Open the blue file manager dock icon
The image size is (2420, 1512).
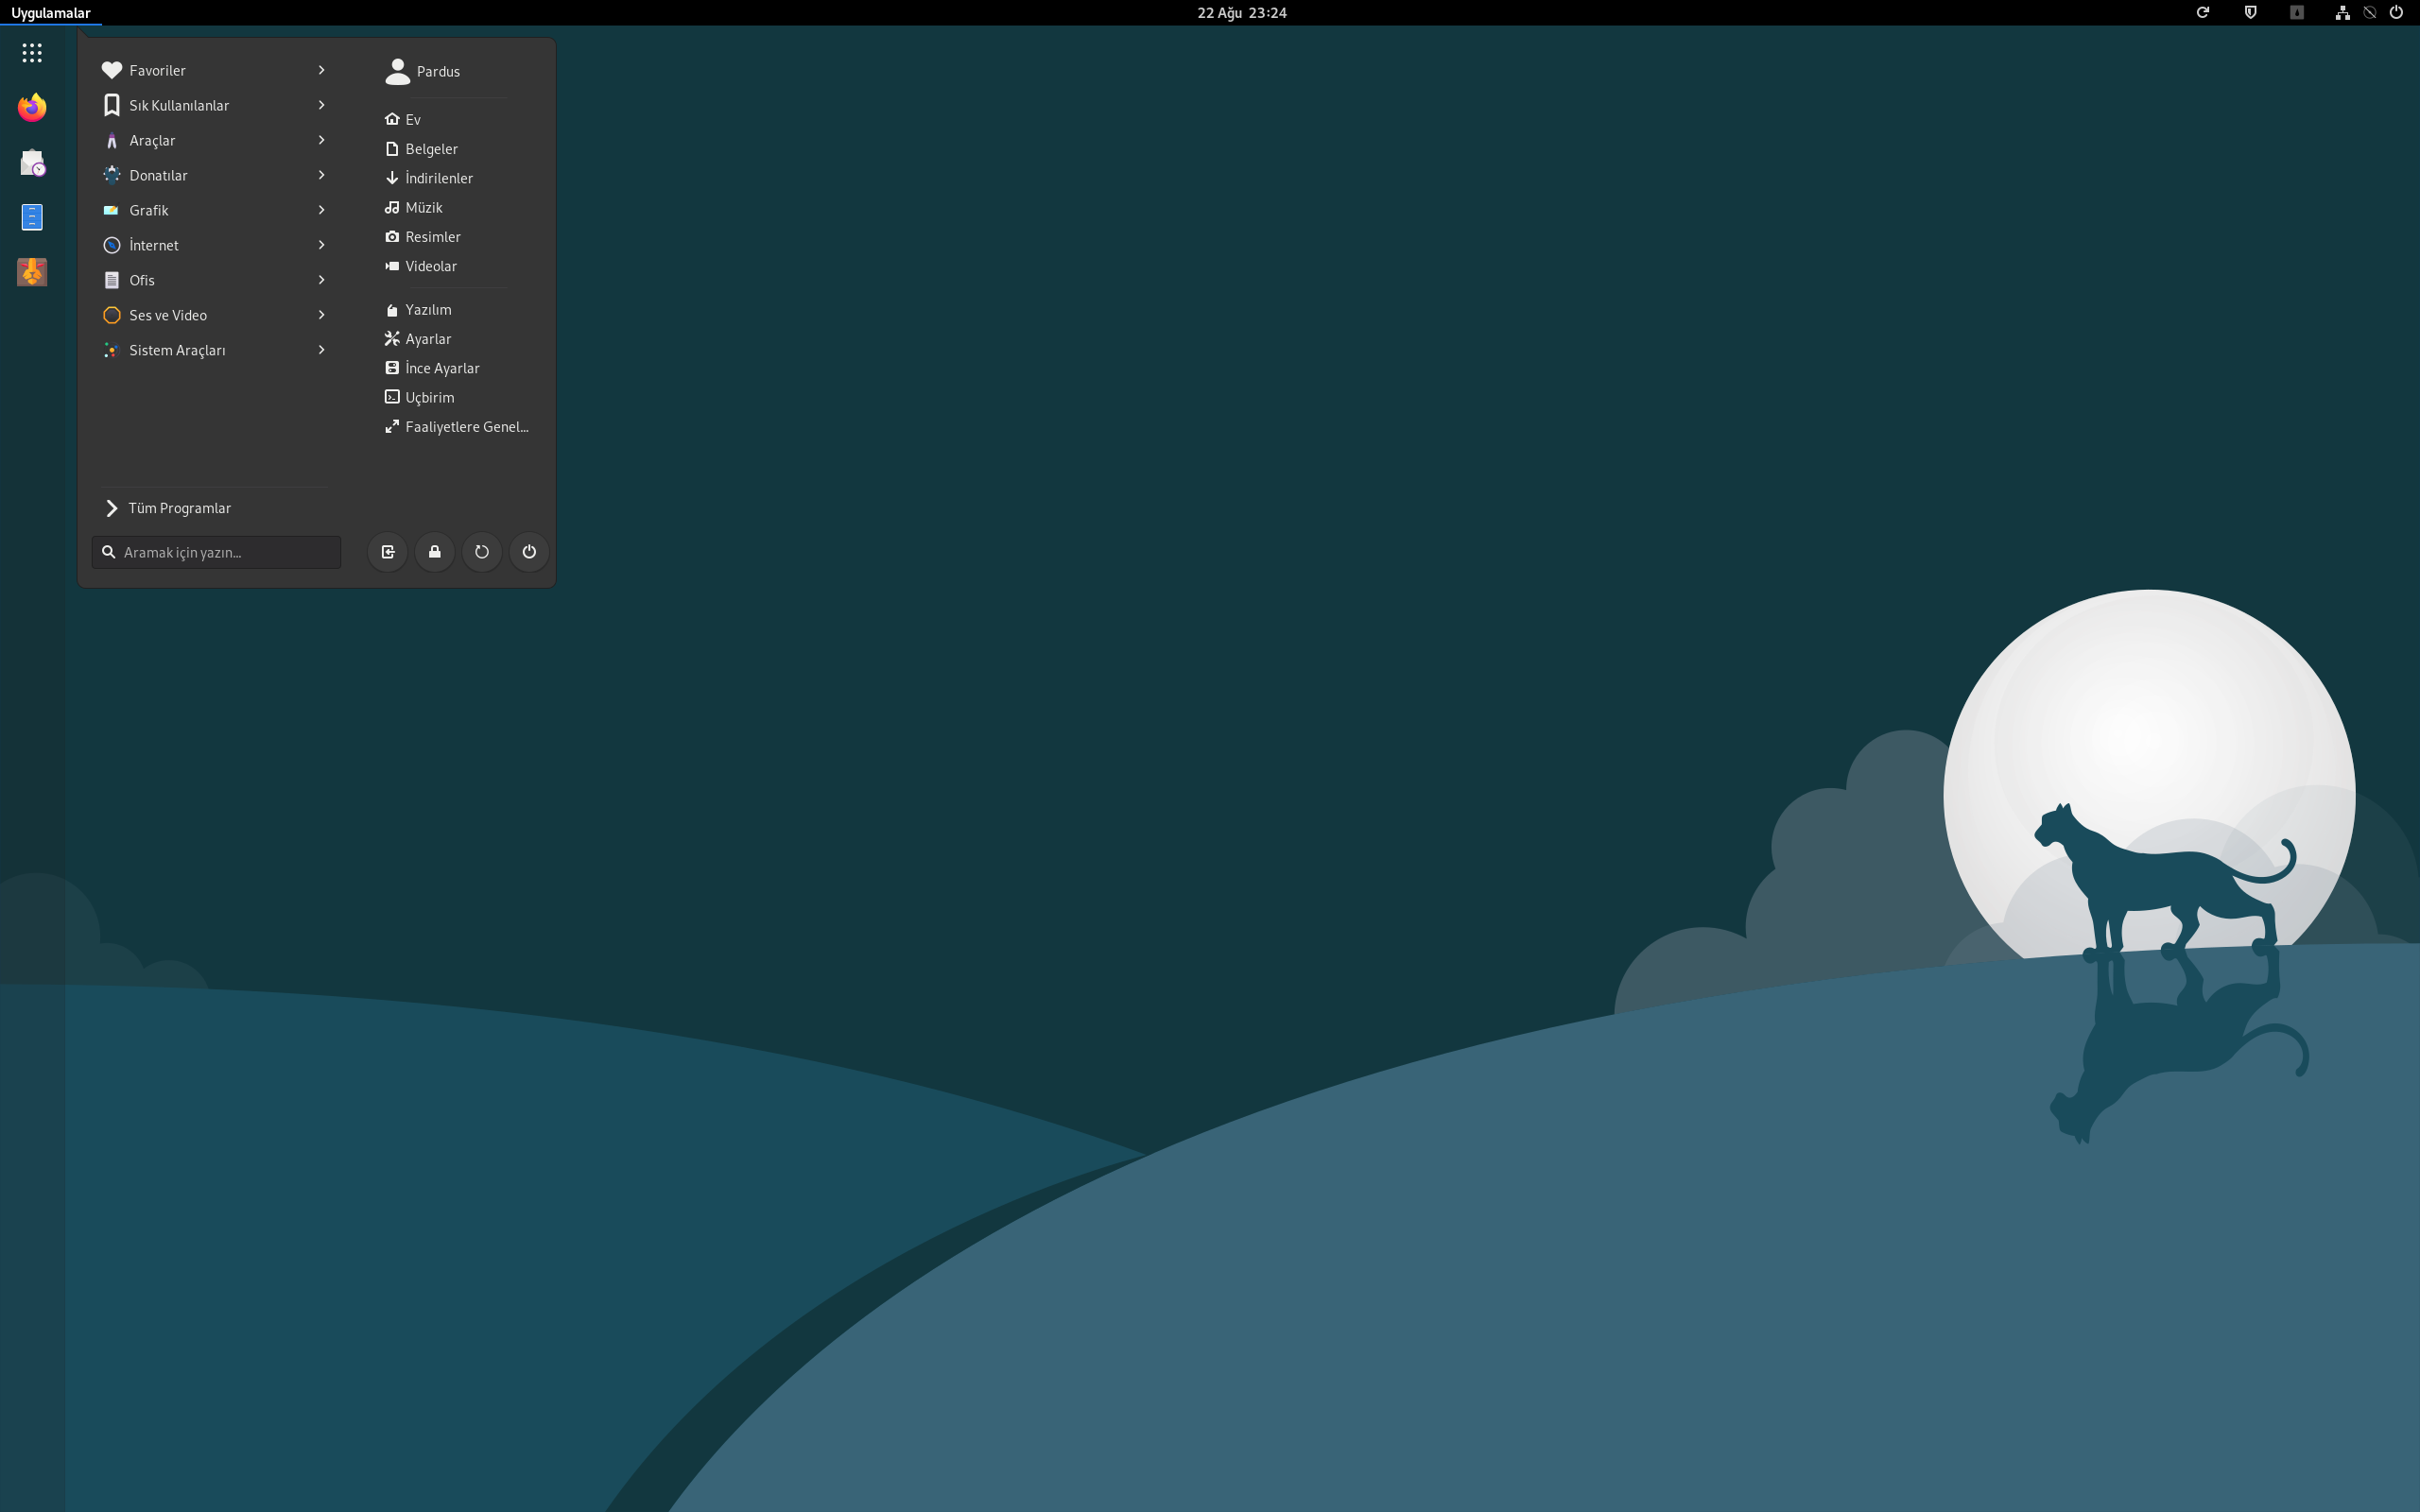32,217
